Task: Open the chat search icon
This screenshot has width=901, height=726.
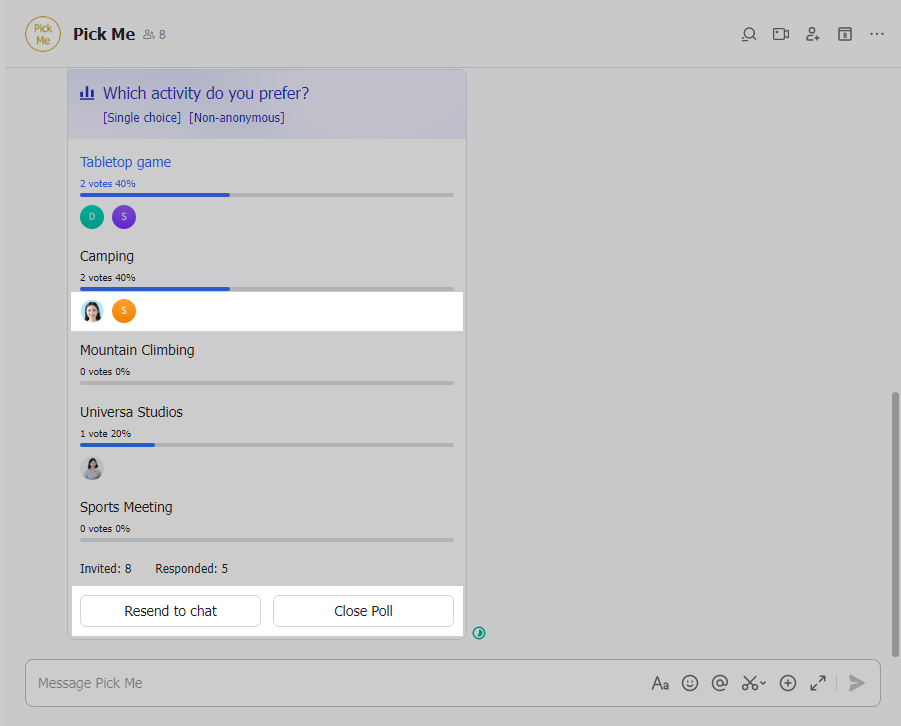Action: [x=748, y=33]
